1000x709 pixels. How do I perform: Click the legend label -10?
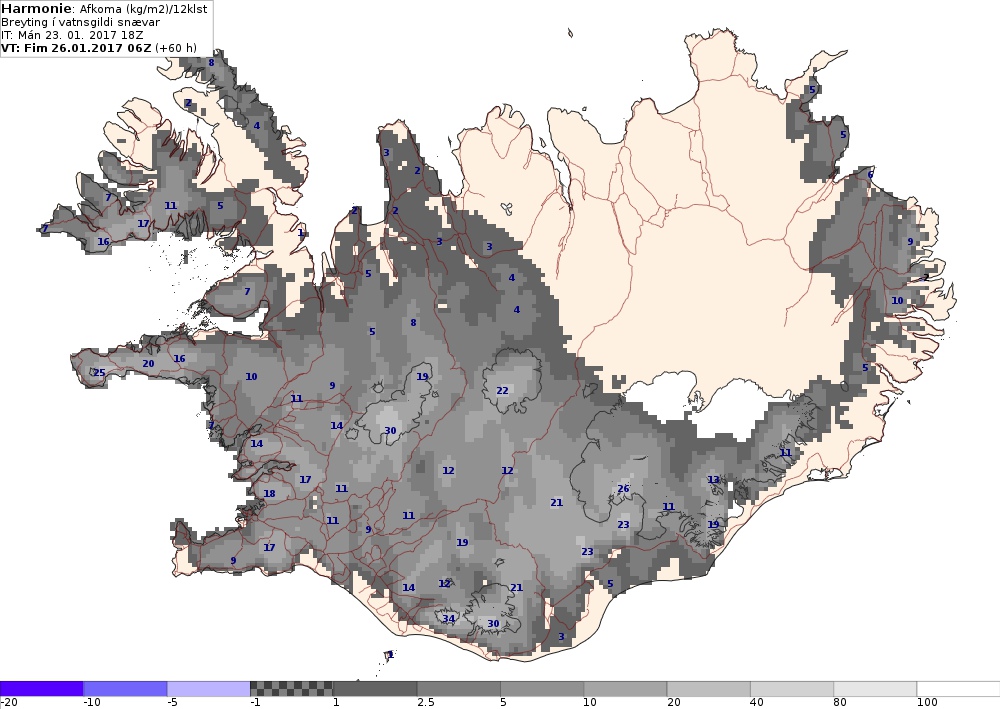pos(92,703)
